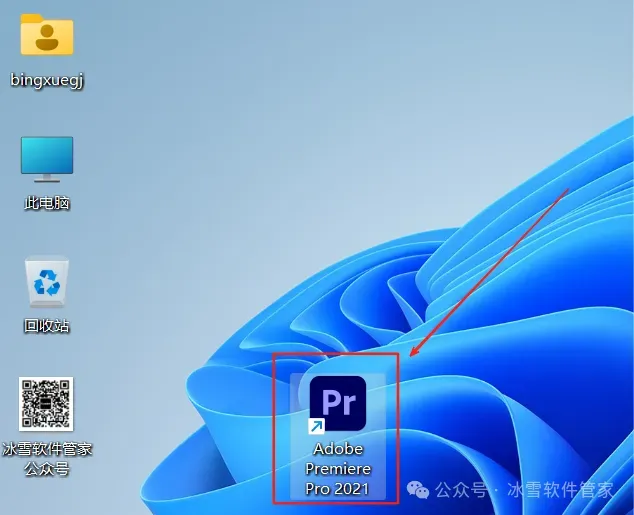
Task: Open the 回收站 recycle bin icon
Action: tap(47, 281)
